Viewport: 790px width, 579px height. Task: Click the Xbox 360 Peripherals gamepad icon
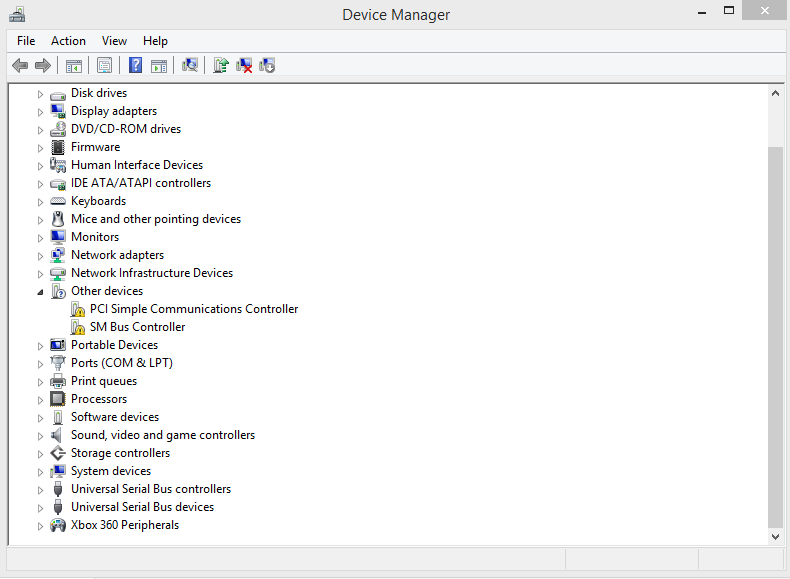58,525
